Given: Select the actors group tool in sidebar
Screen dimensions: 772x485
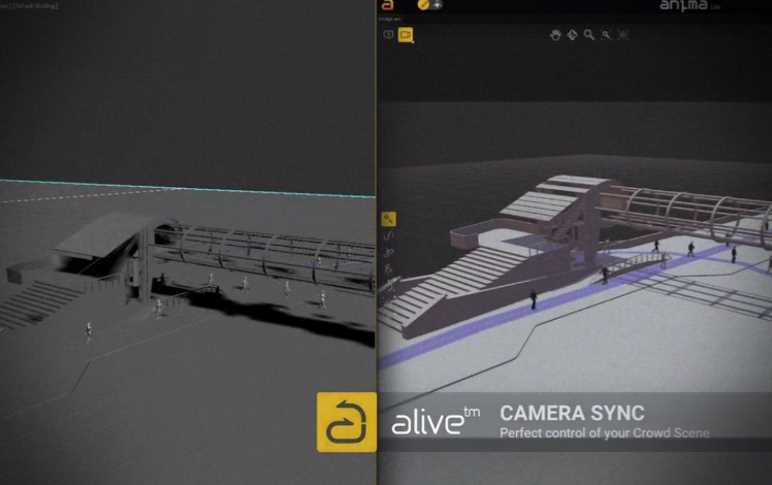Looking at the screenshot, I should coord(388,253).
